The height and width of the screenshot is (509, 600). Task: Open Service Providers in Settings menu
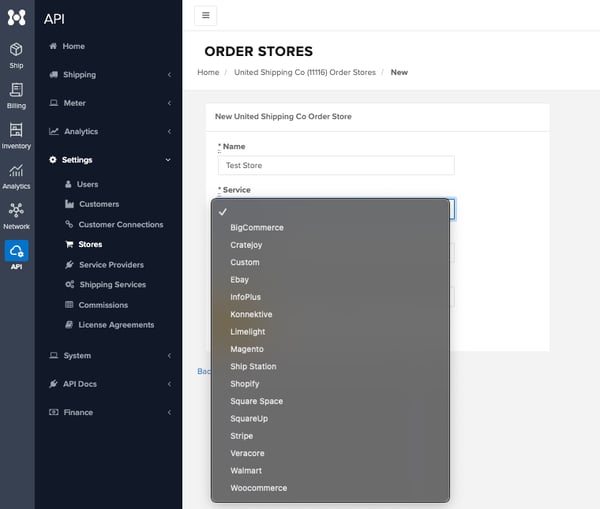111,265
